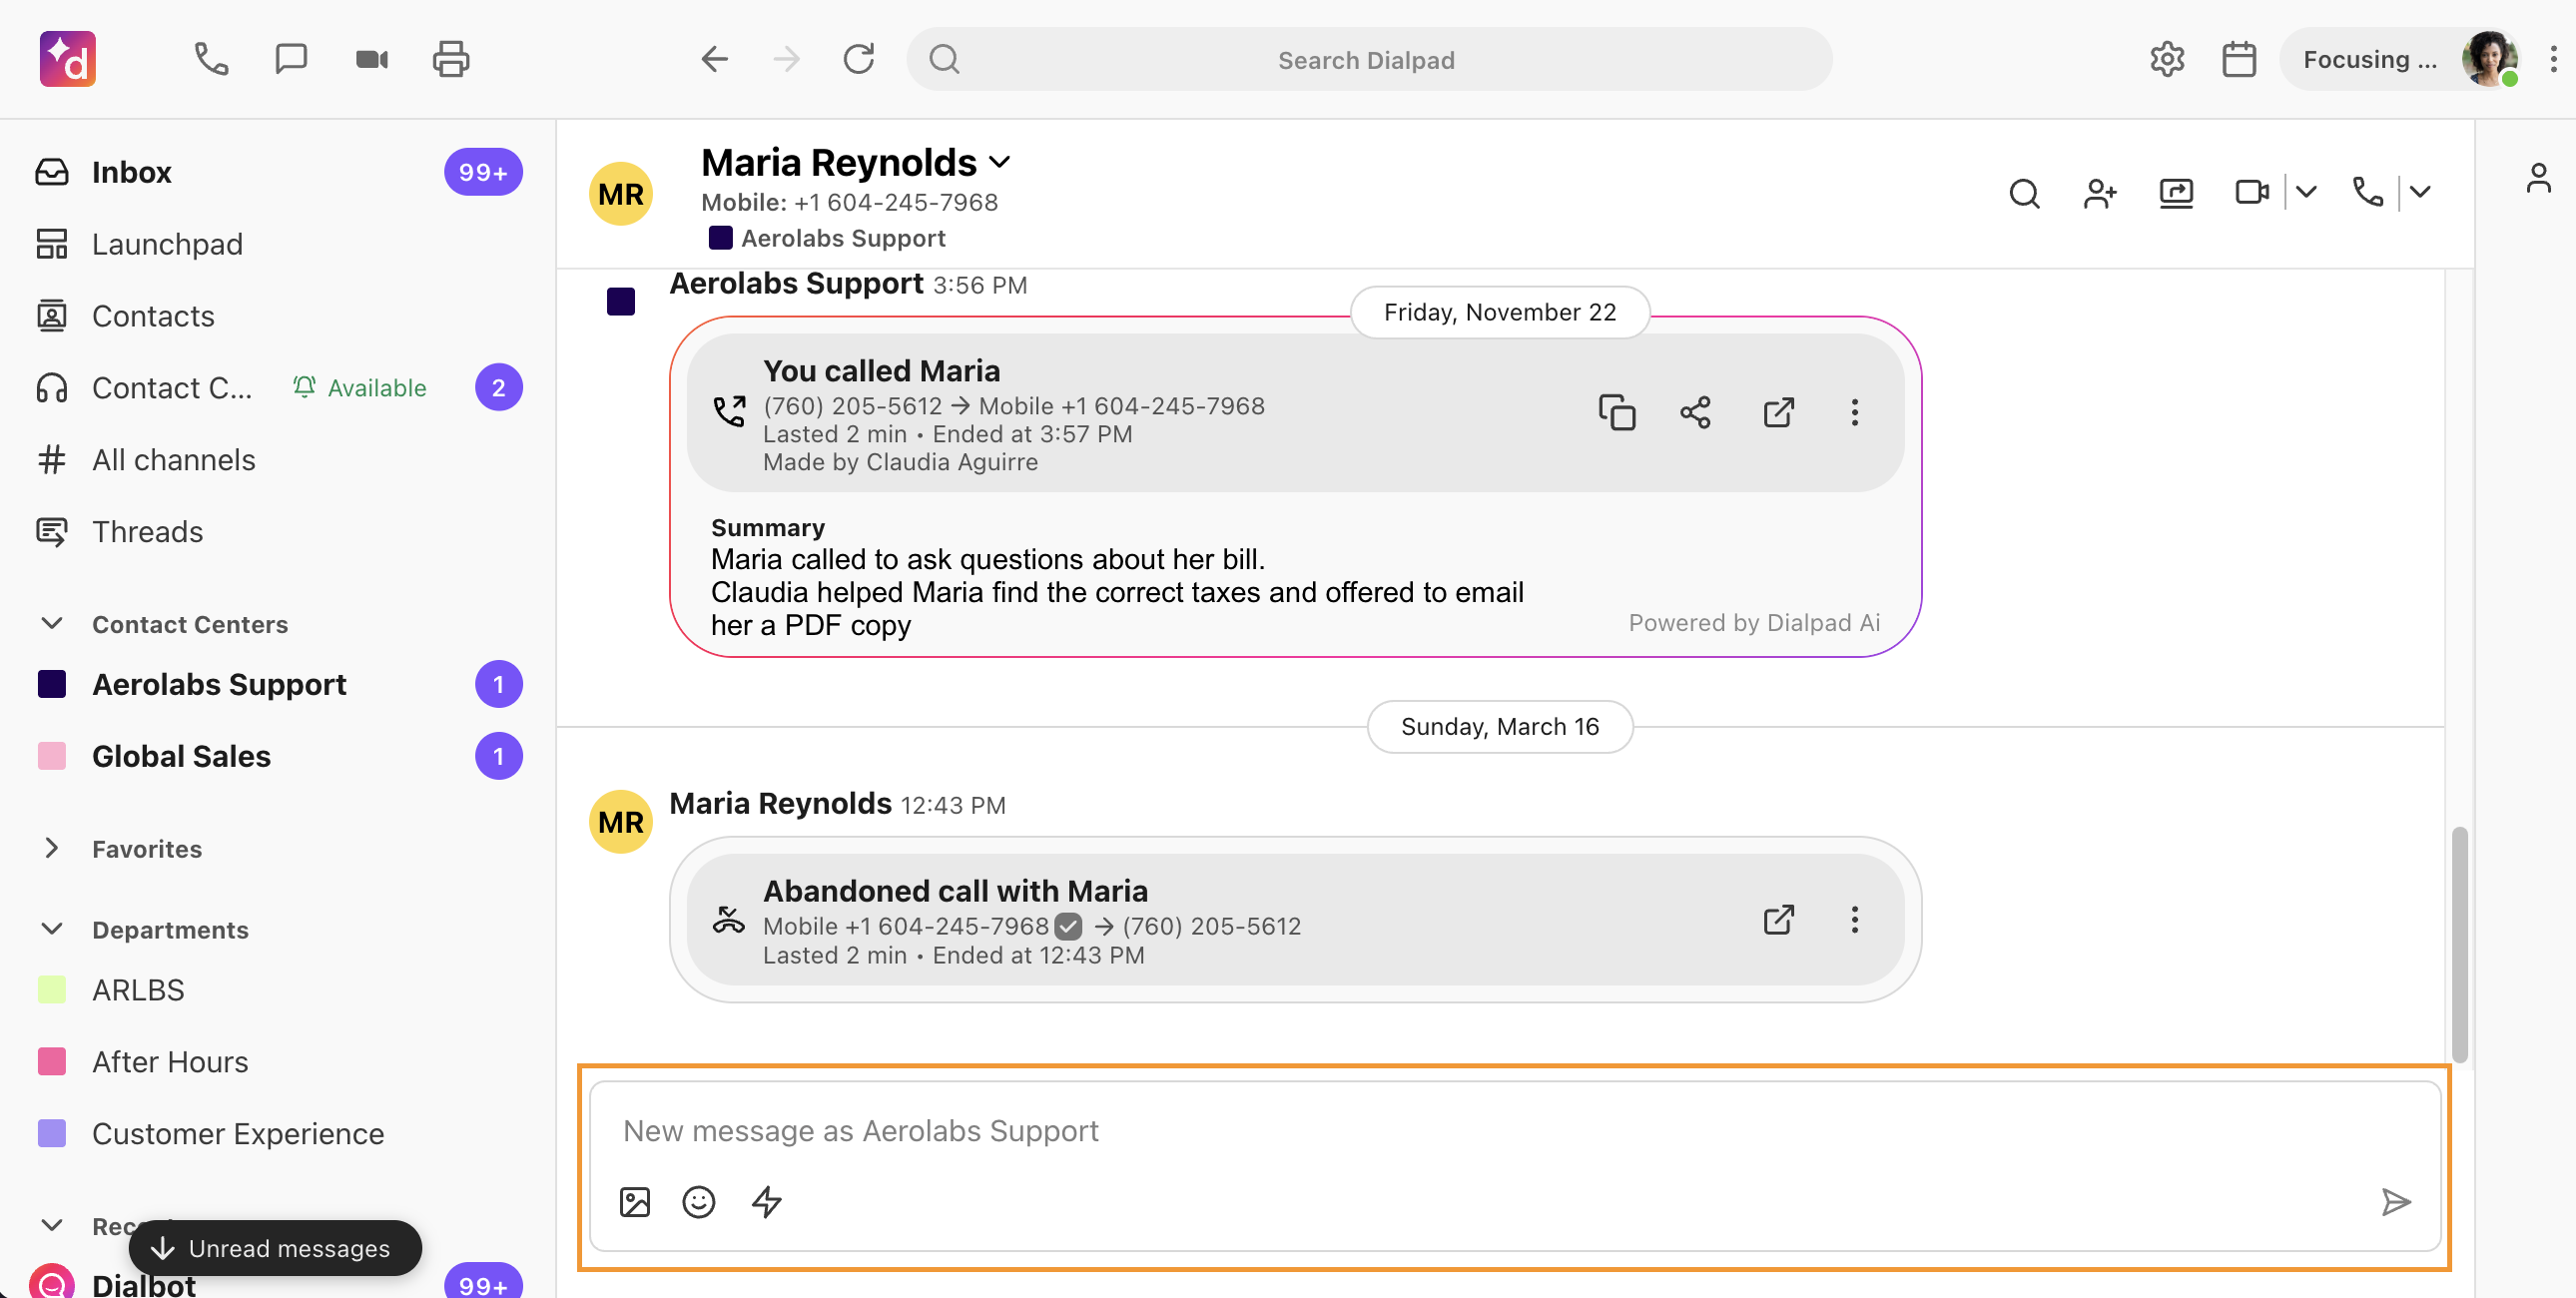Toggle the Available status indicator
The width and height of the screenshot is (2576, 1298).
(361, 388)
